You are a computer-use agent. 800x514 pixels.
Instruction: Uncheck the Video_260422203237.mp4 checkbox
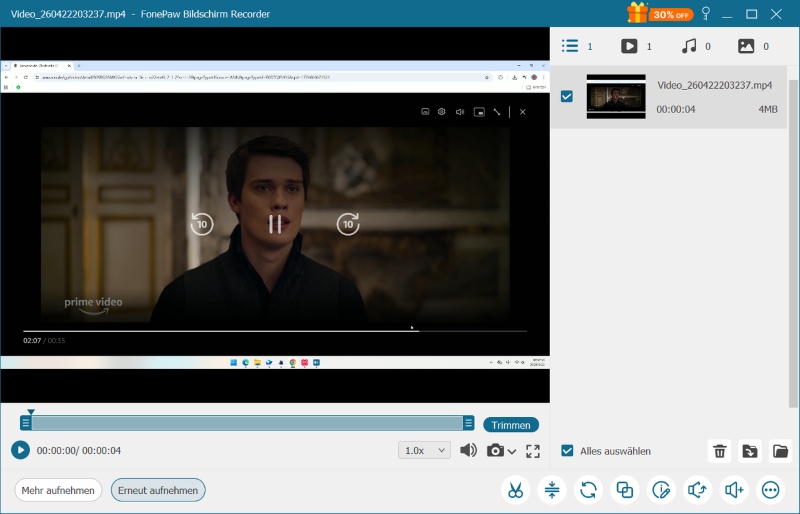[x=567, y=96]
